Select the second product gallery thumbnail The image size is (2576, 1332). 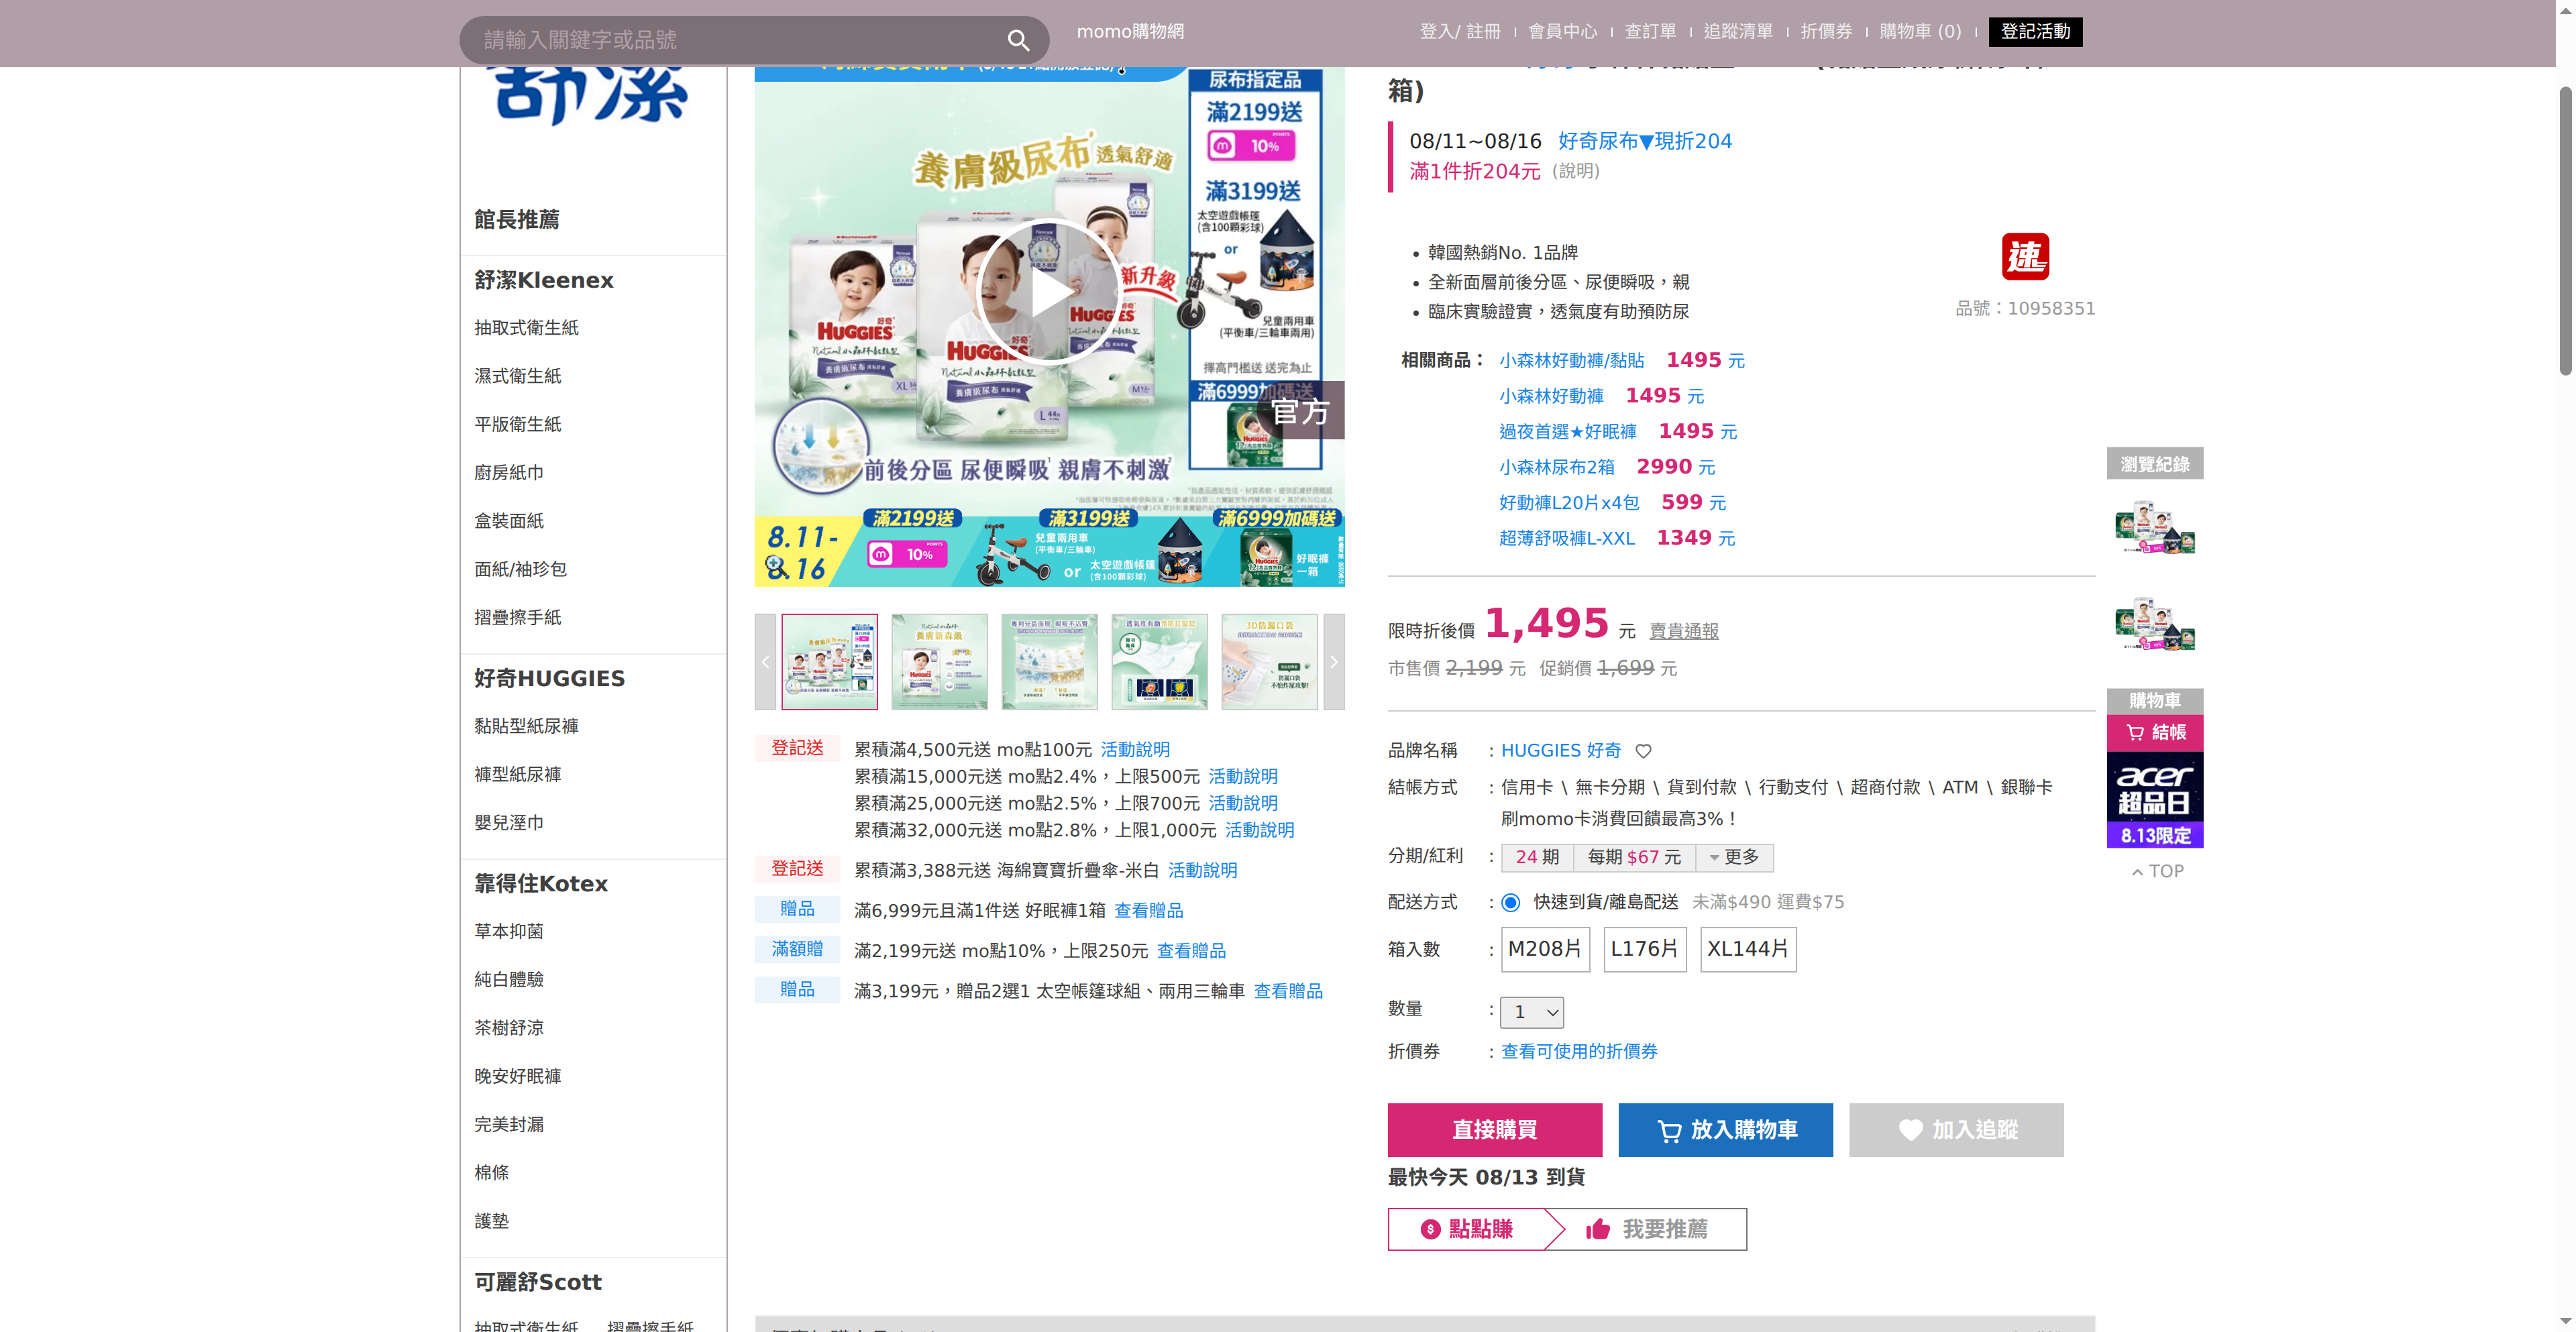tap(940, 662)
